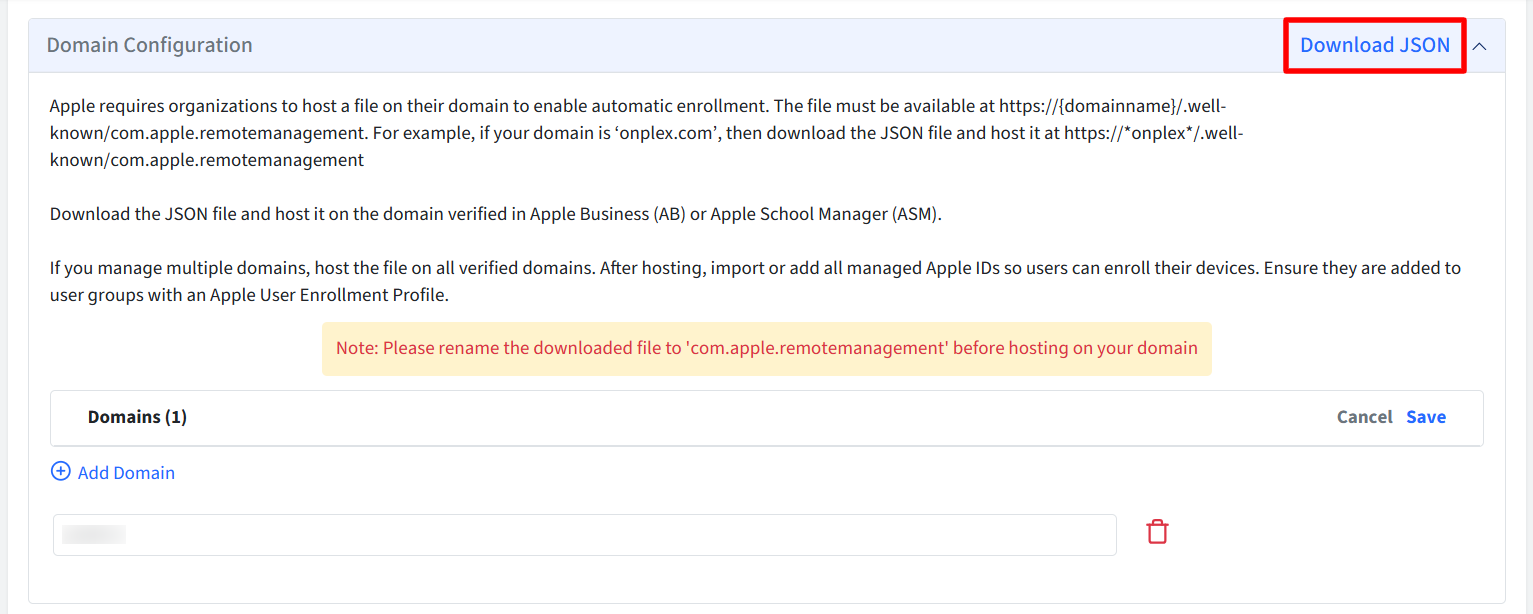
Task: Select the 'Download the JSON file and host it' paragraph
Action: (x=496, y=214)
